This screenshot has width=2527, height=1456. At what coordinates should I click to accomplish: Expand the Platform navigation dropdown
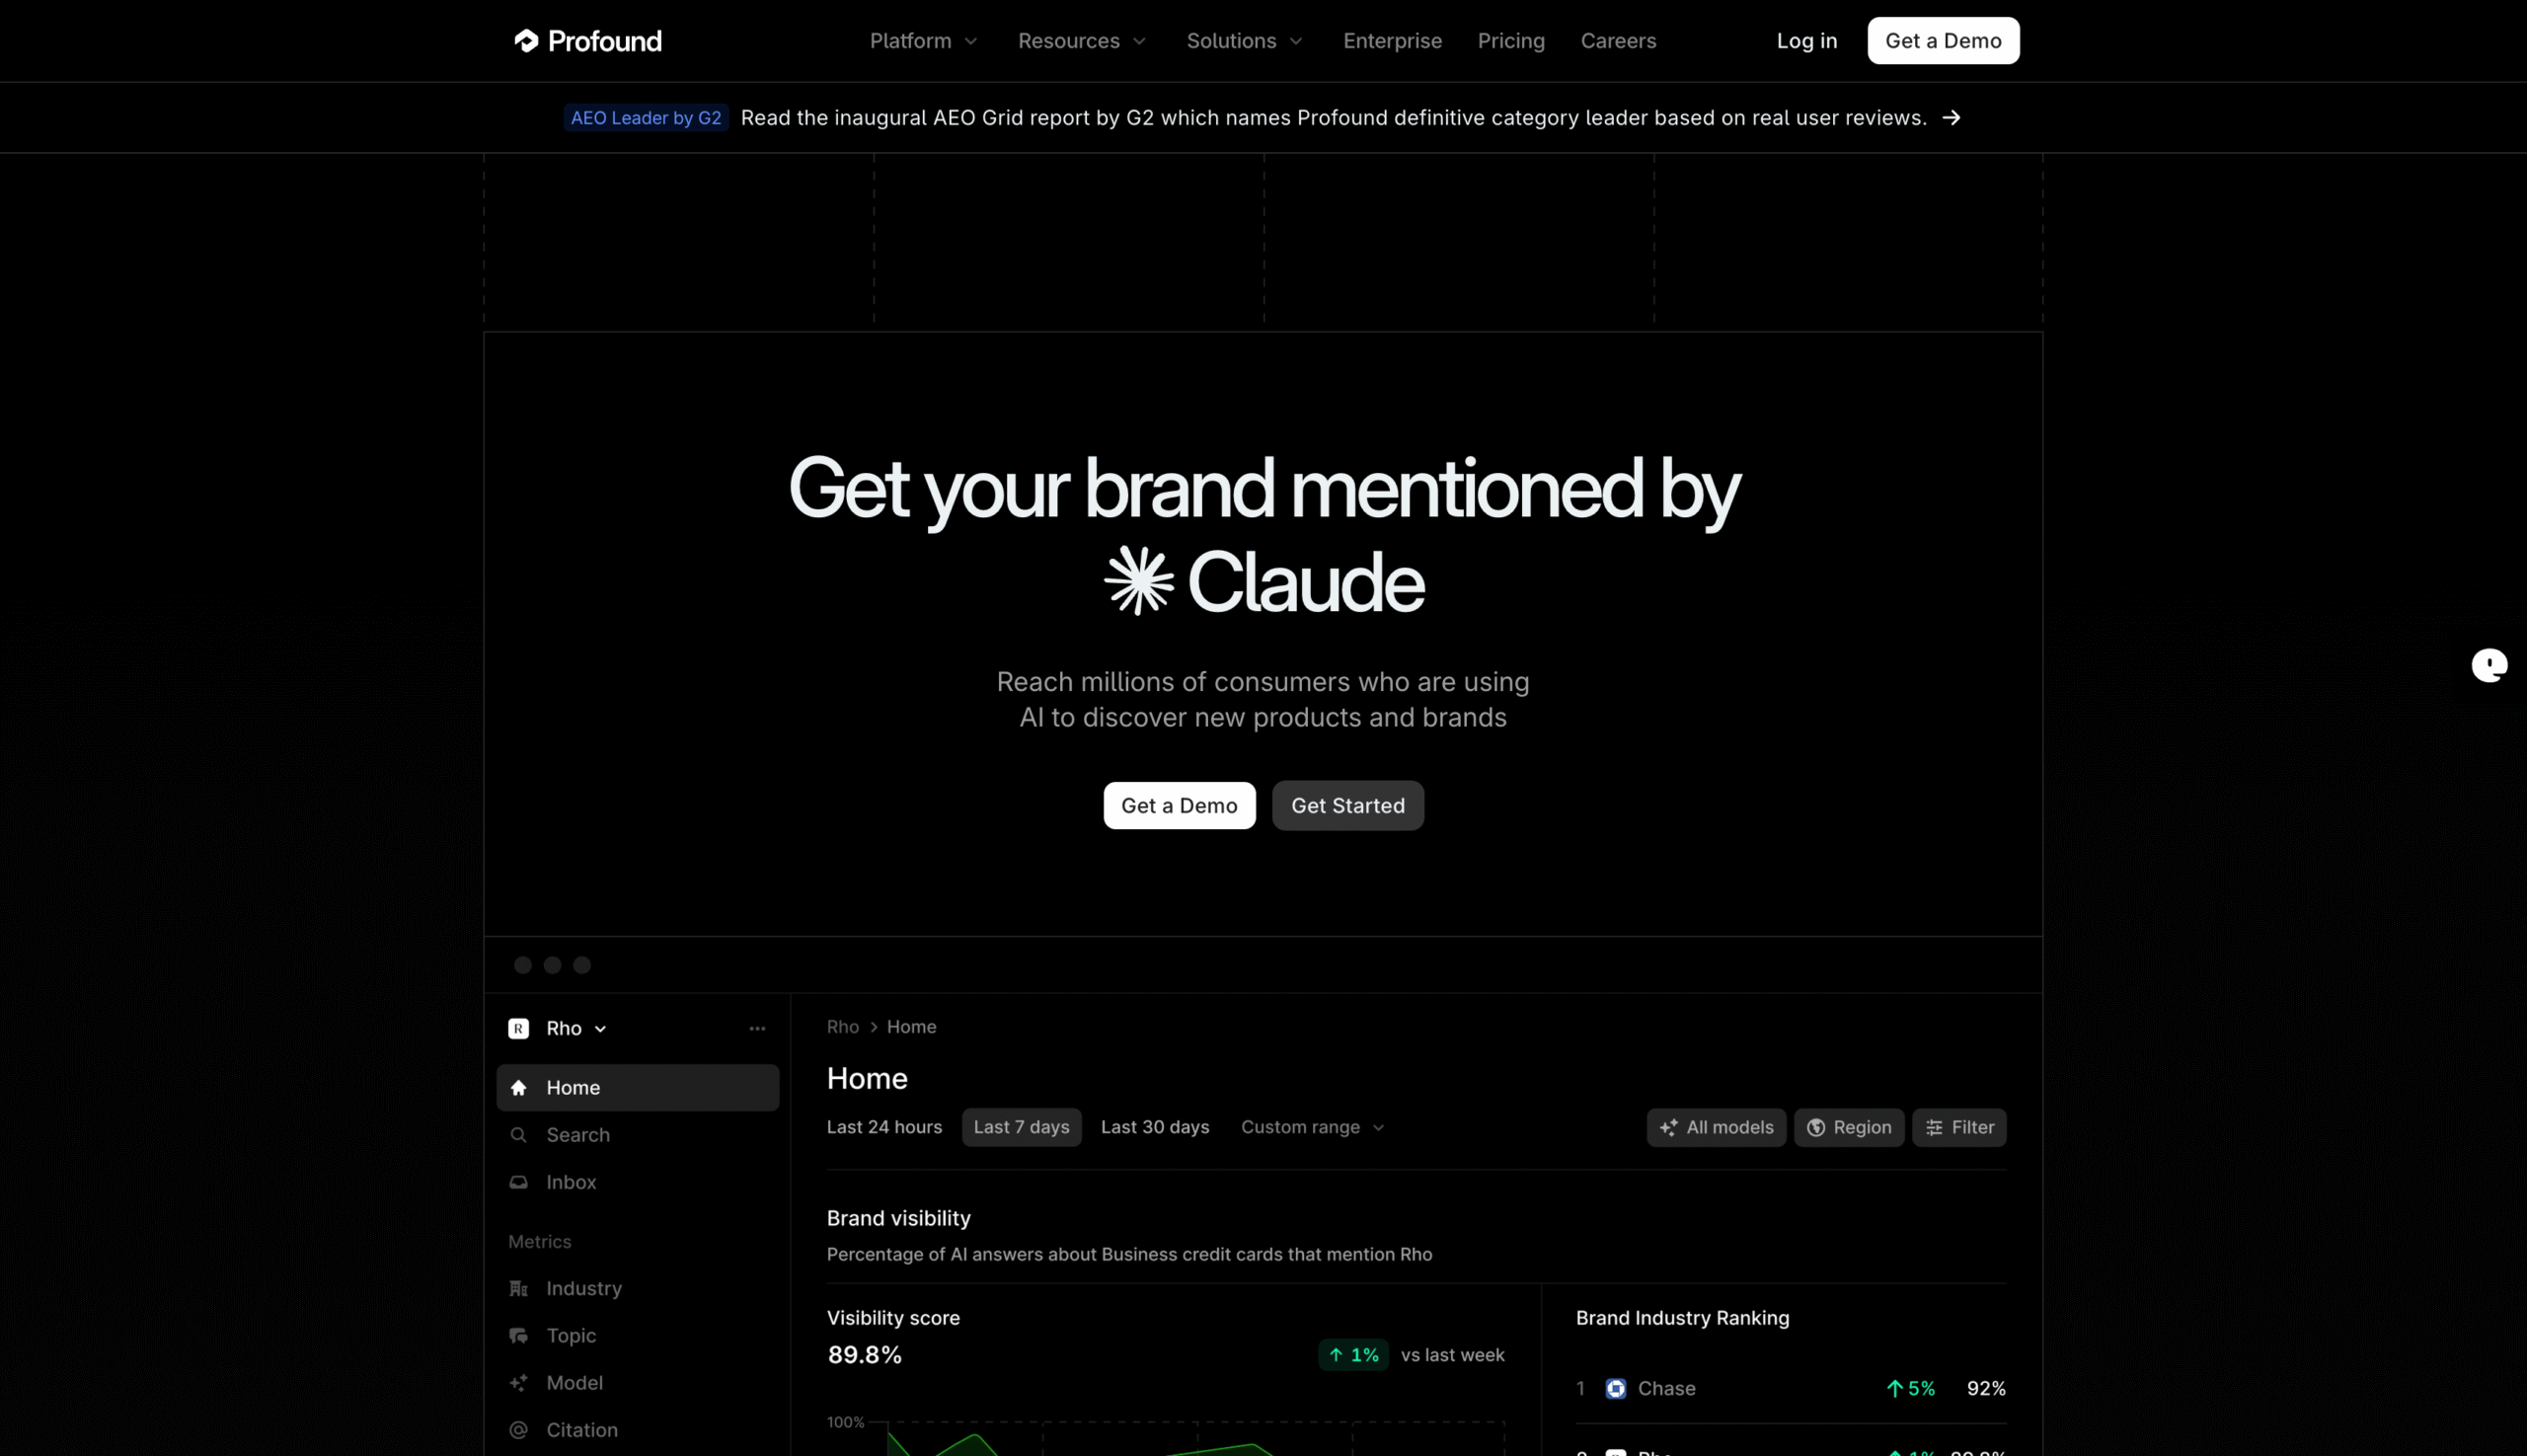coord(923,41)
